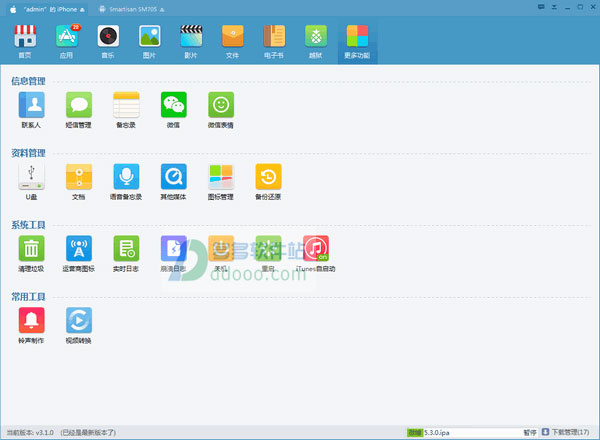Open the 首页 home toolbar icon
The image size is (600, 440).
tap(25, 41)
